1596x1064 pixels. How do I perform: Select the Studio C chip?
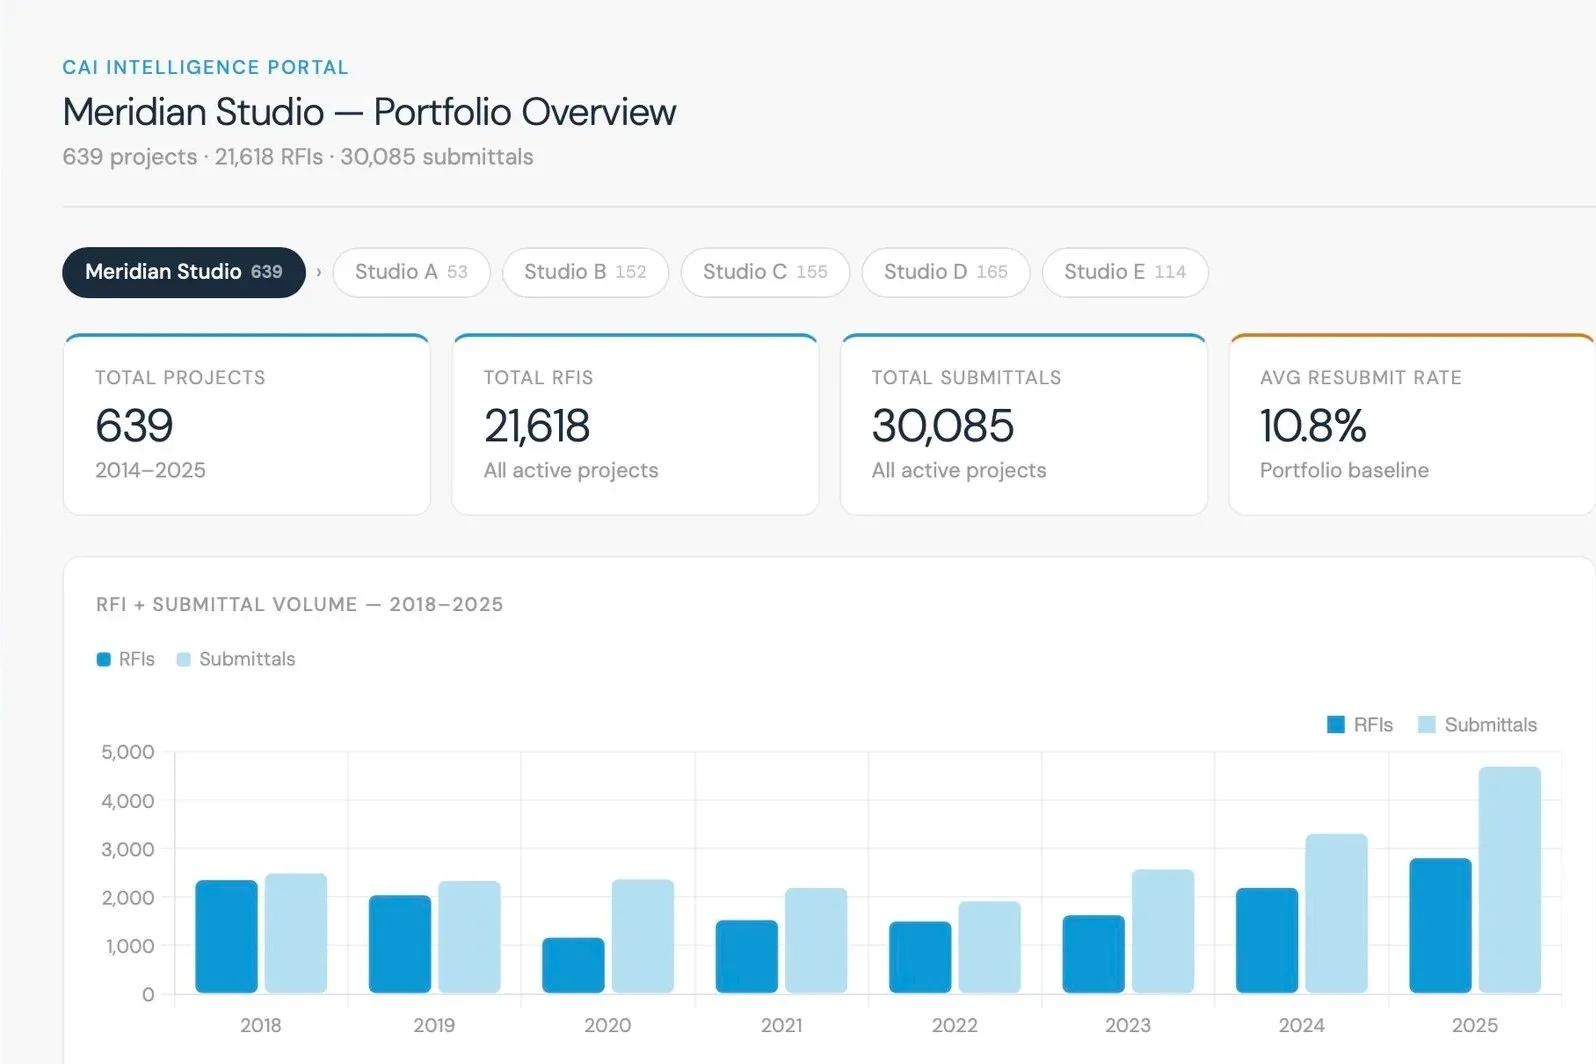point(765,272)
